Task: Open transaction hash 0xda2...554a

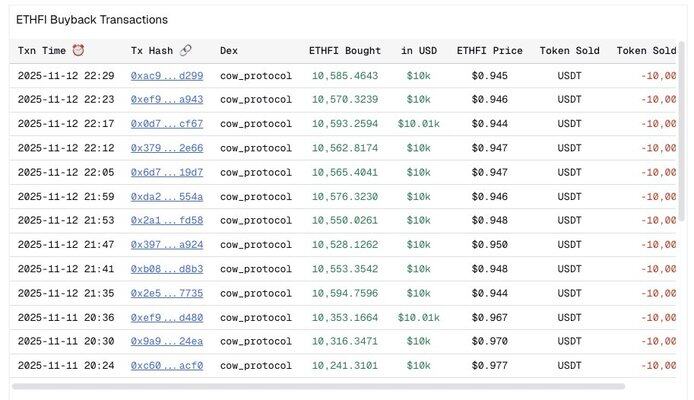Action: coord(166,197)
